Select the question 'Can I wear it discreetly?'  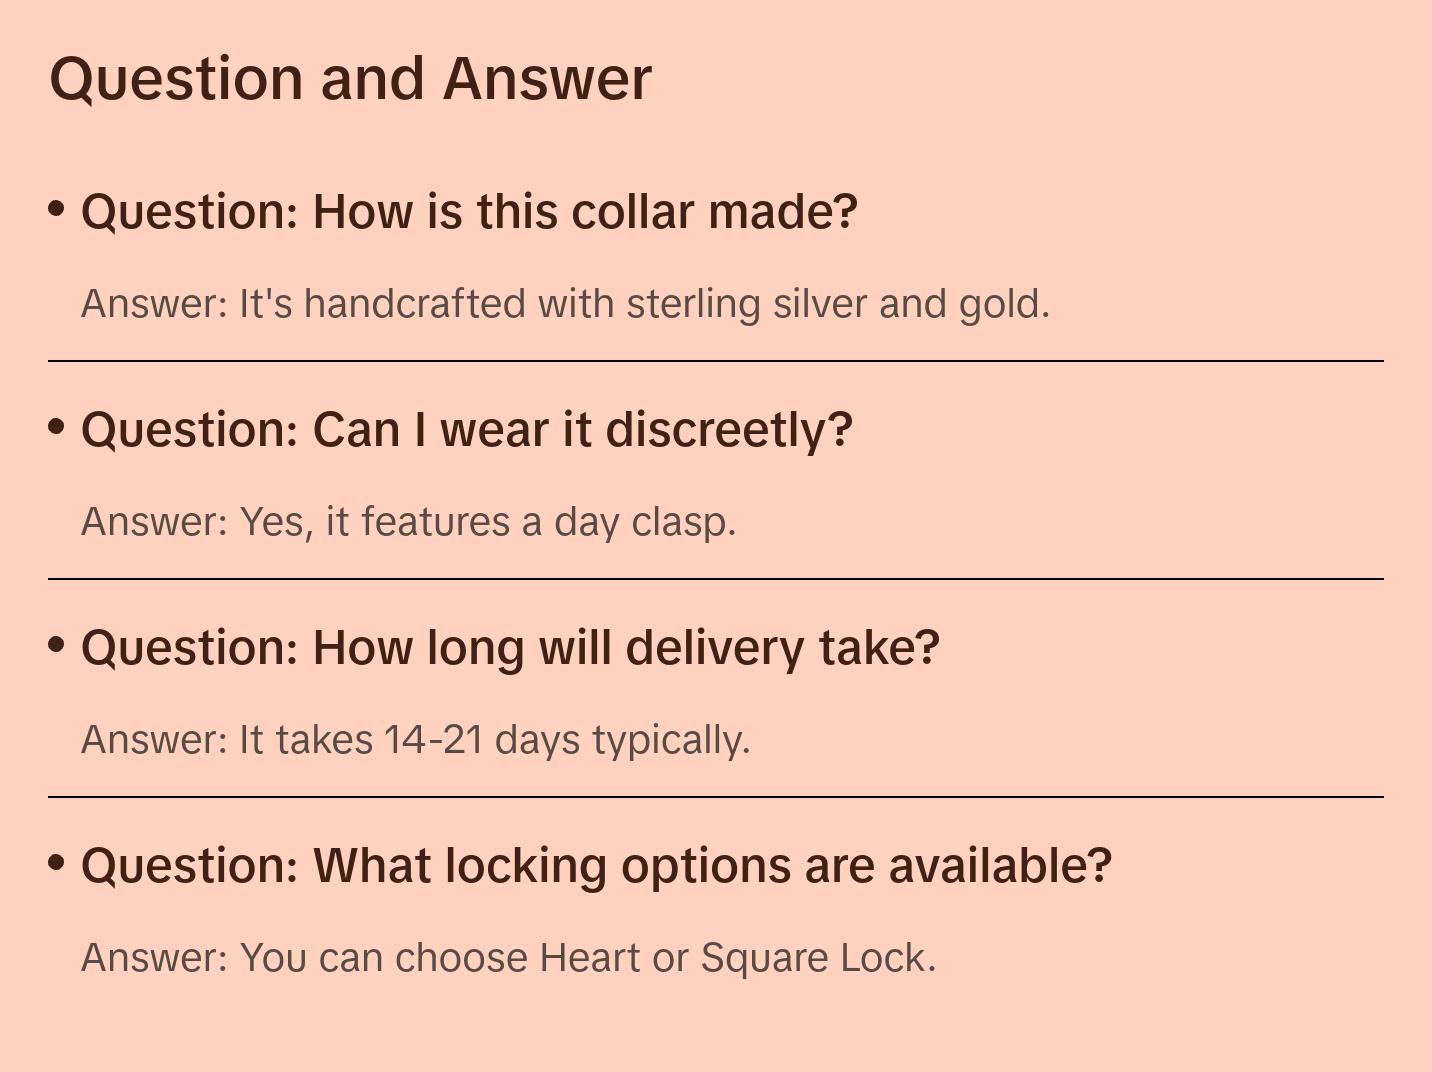pyautogui.click(x=466, y=430)
